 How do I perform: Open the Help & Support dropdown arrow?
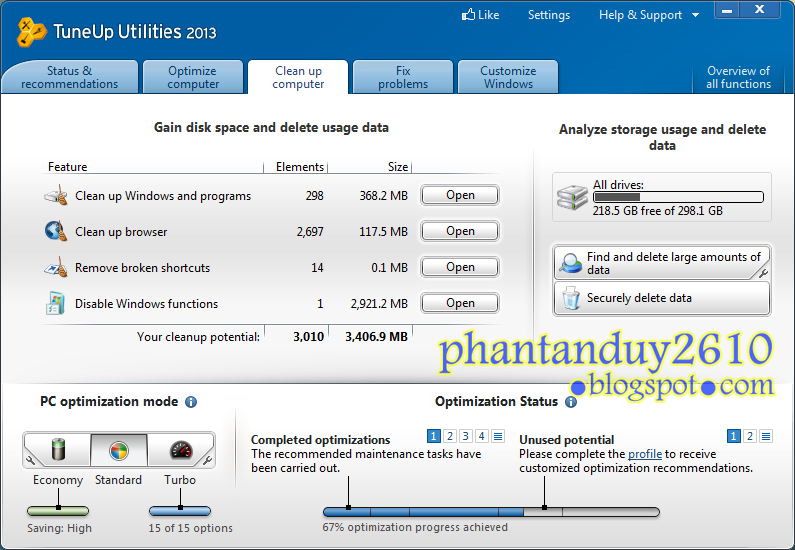click(696, 15)
